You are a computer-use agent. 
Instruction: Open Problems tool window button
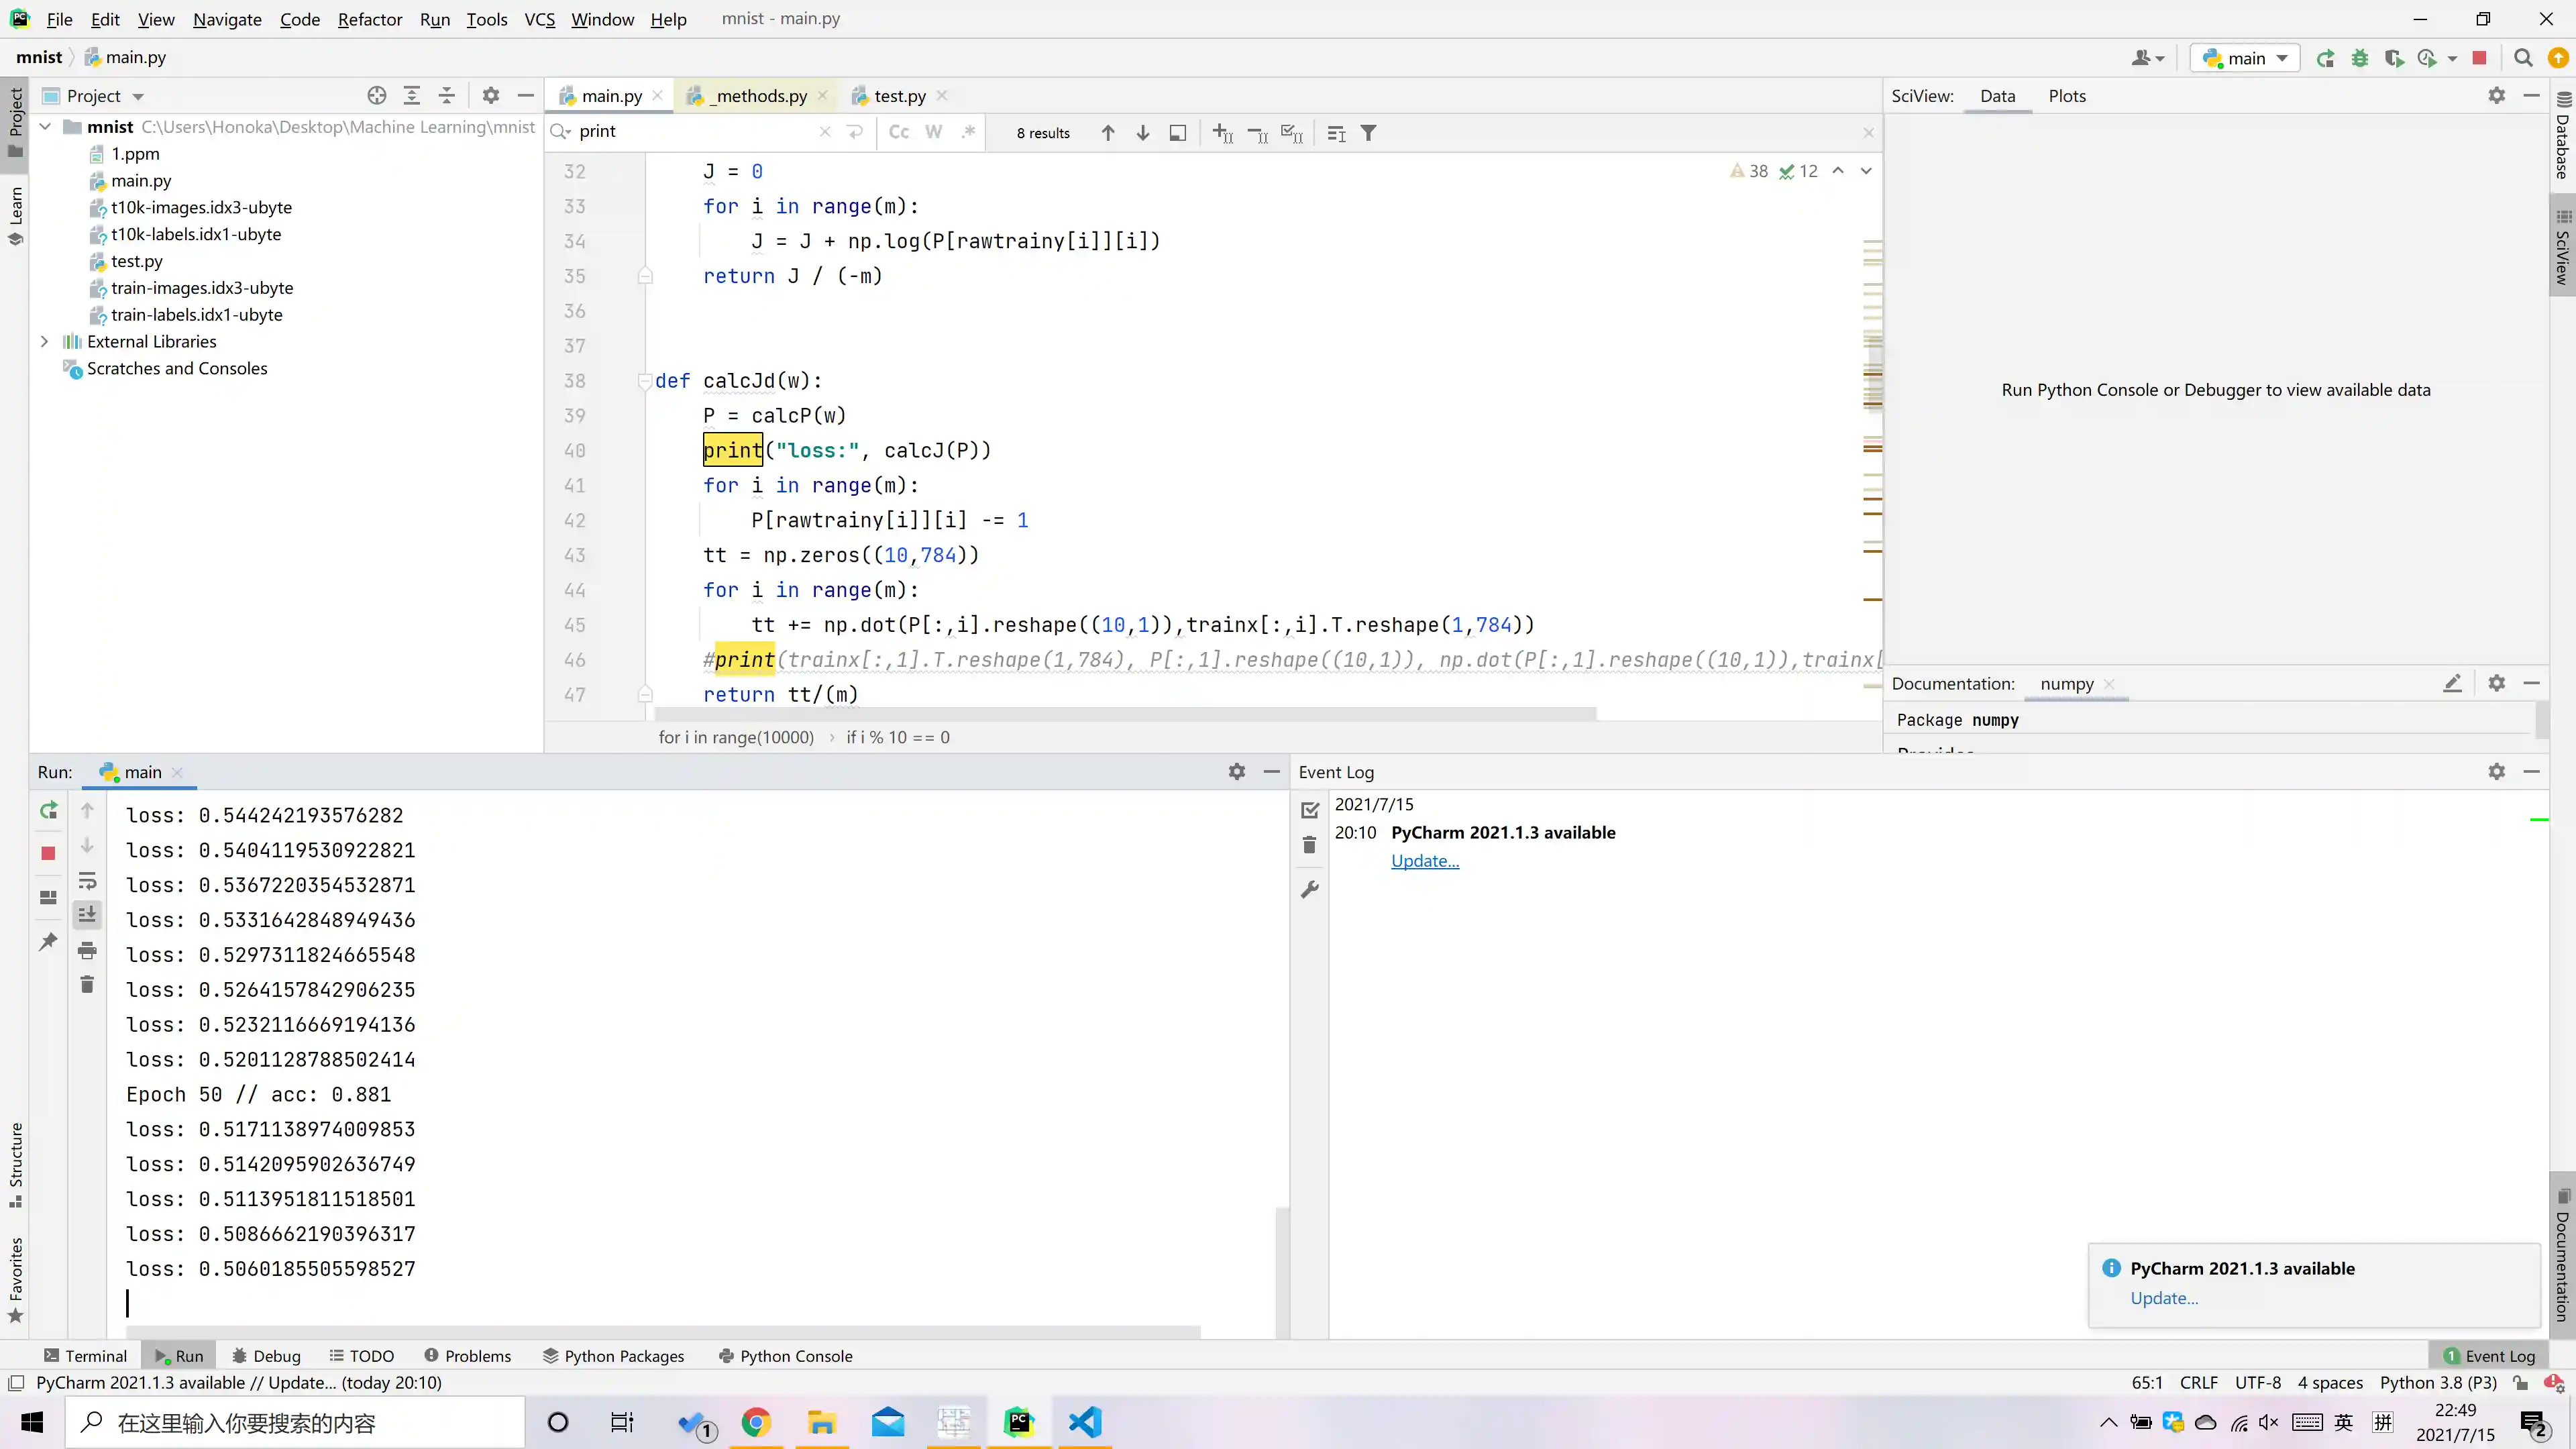coord(467,1356)
